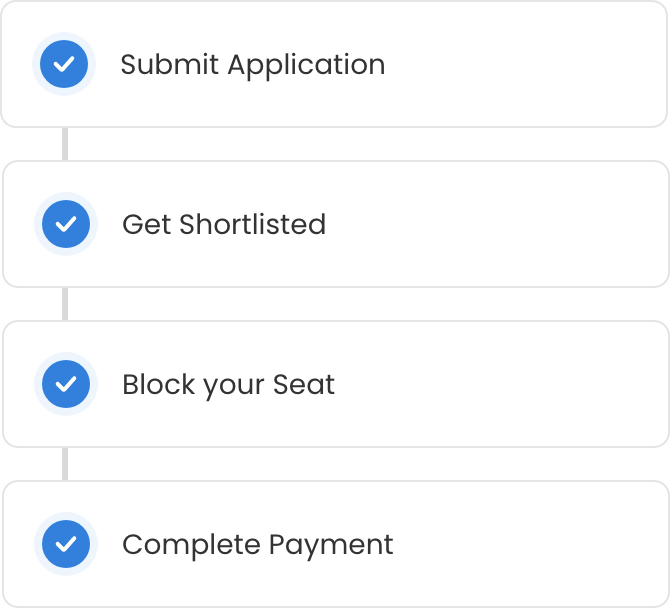670x608 pixels.
Task: Select the Complete Payment step label
Action: [258, 546]
